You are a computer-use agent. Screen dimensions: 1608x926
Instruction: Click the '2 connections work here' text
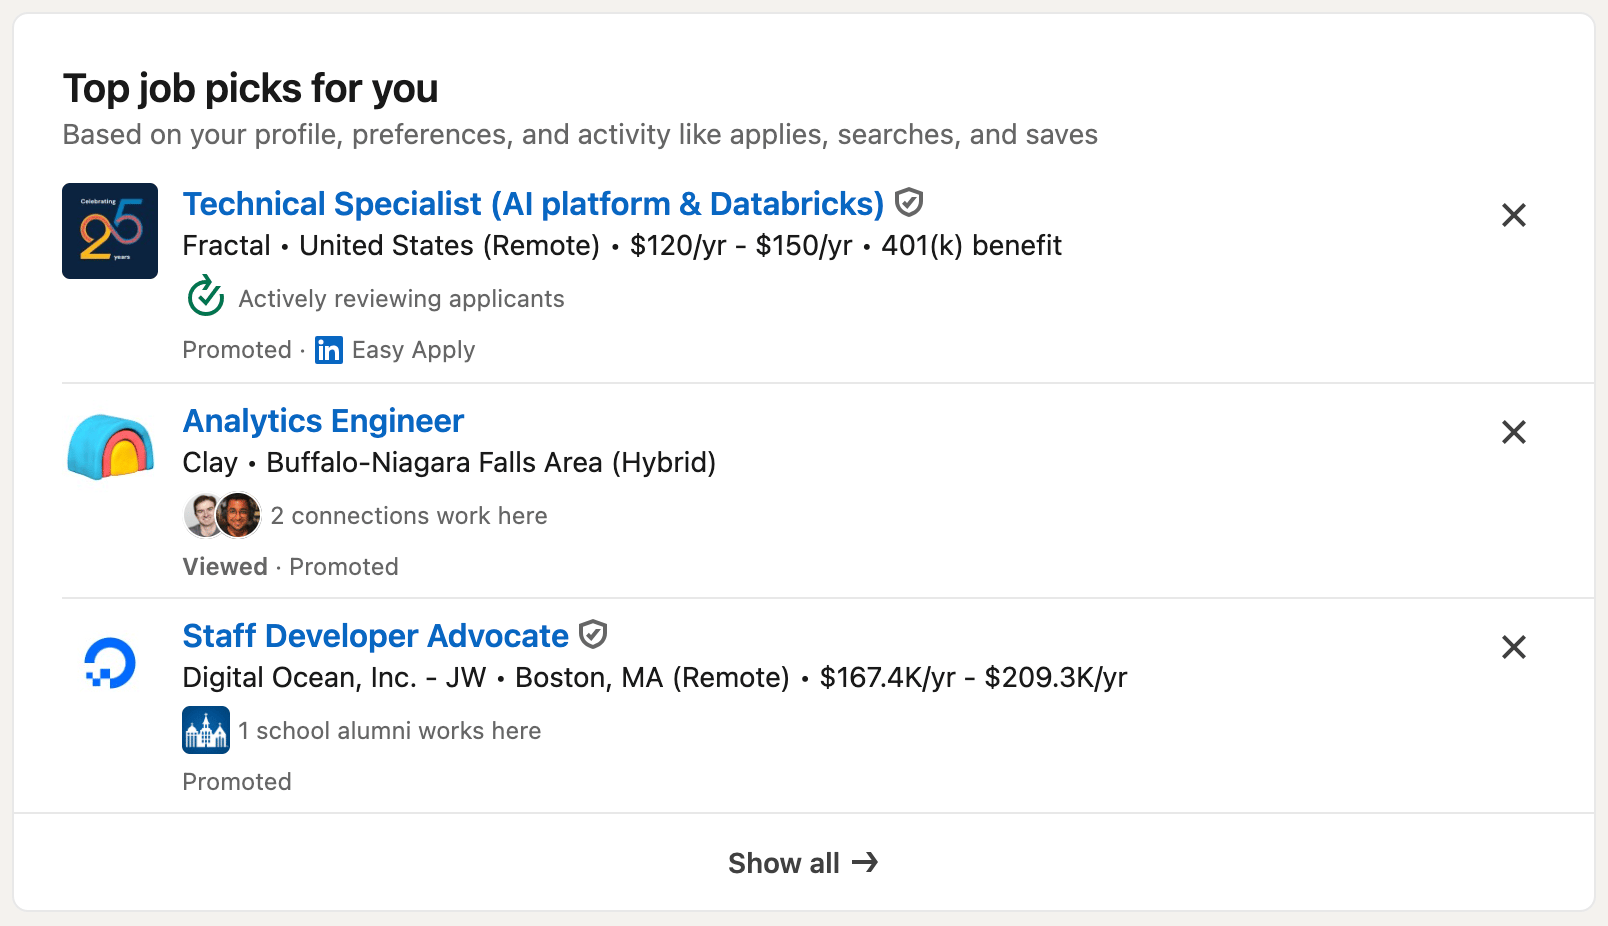coord(409,516)
